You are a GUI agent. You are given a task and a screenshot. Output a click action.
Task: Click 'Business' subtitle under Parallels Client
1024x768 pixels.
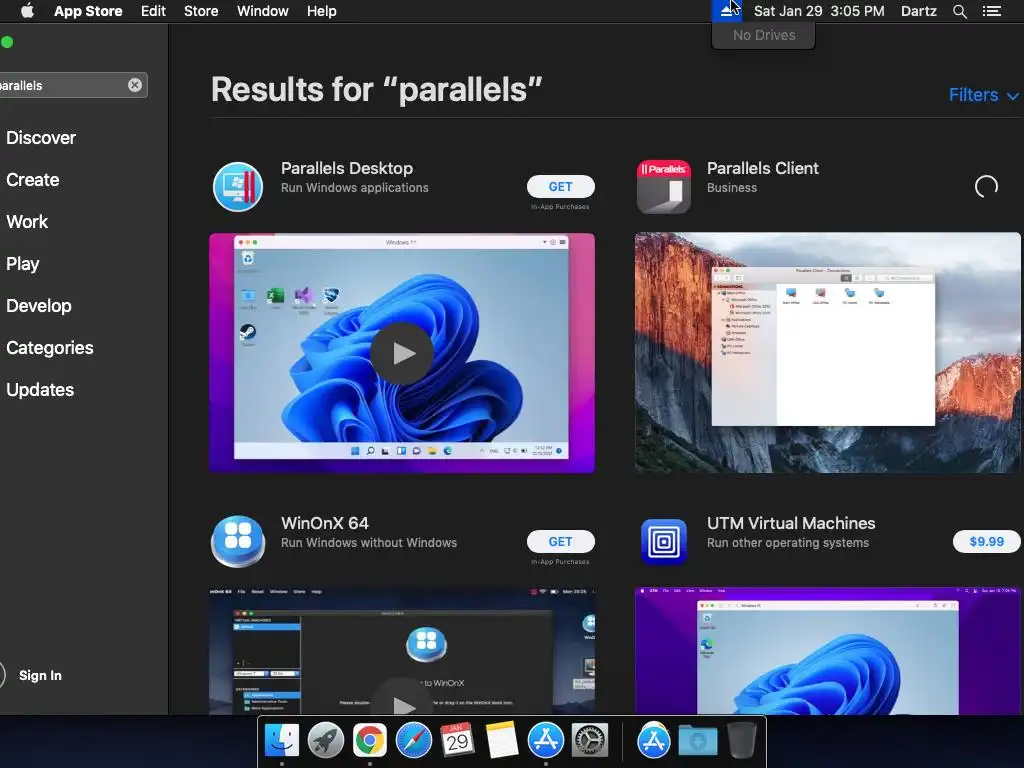point(731,188)
